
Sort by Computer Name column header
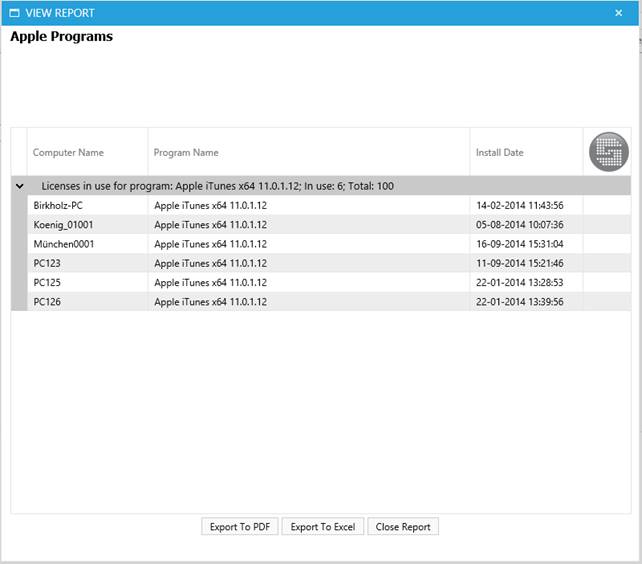tap(68, 153)
